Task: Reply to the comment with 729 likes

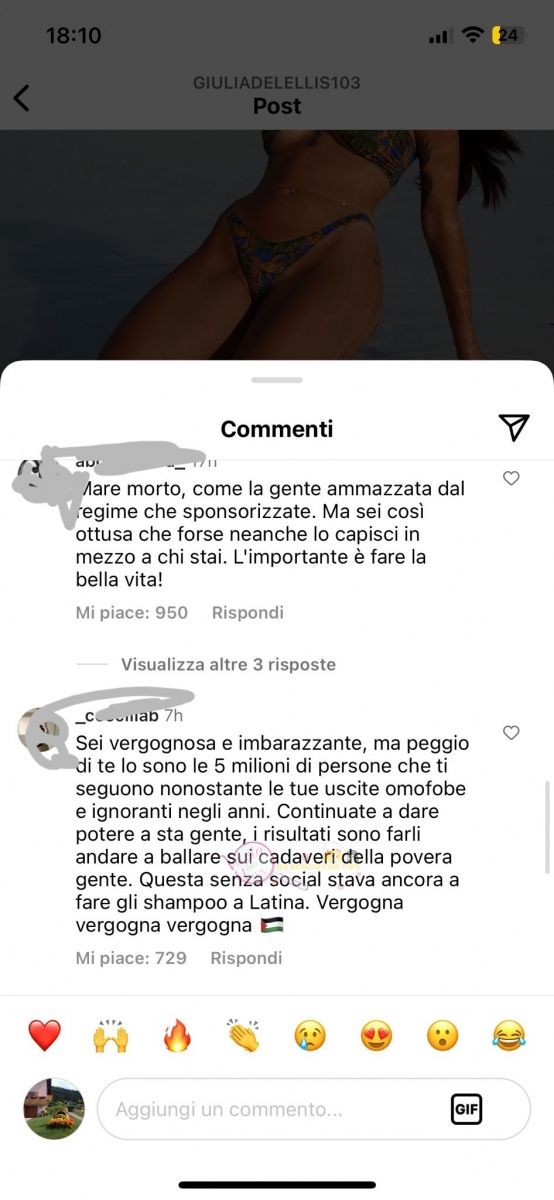Action: [246, 957]
